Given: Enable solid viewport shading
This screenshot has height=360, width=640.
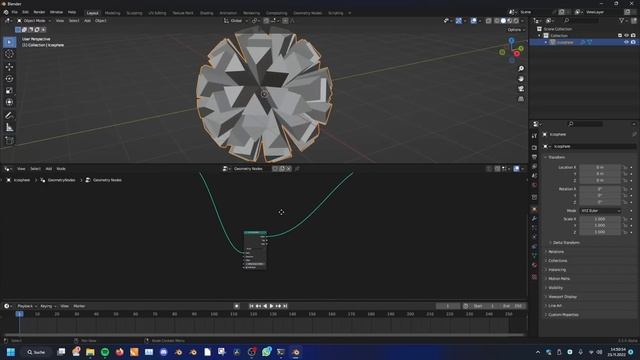Looking at the screenshot, I should click(503, 21).
